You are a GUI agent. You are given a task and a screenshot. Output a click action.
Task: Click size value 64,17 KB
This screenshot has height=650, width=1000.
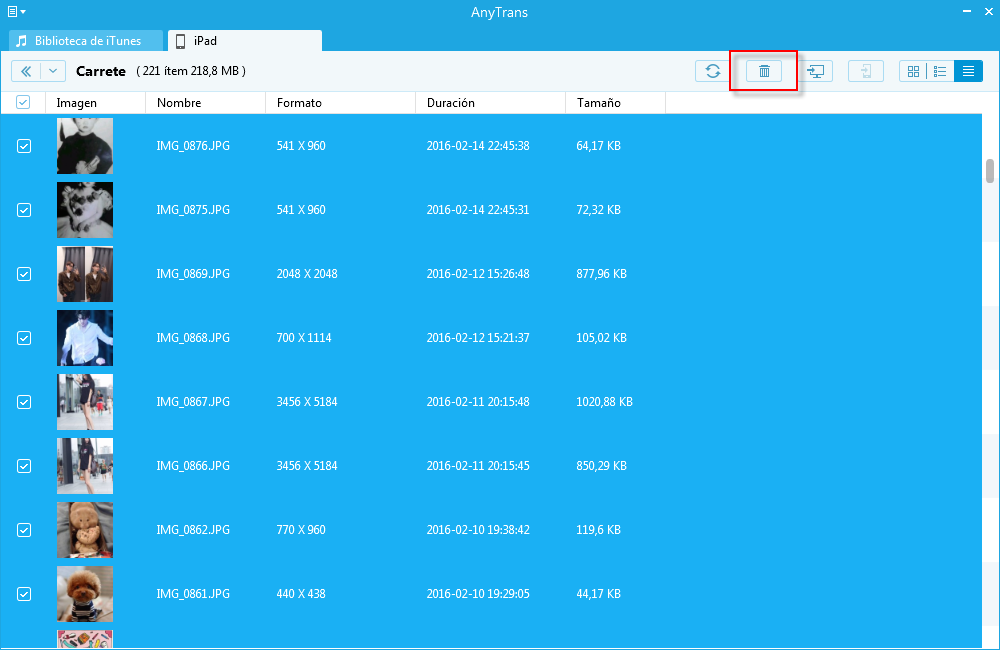tap(598, 146)
